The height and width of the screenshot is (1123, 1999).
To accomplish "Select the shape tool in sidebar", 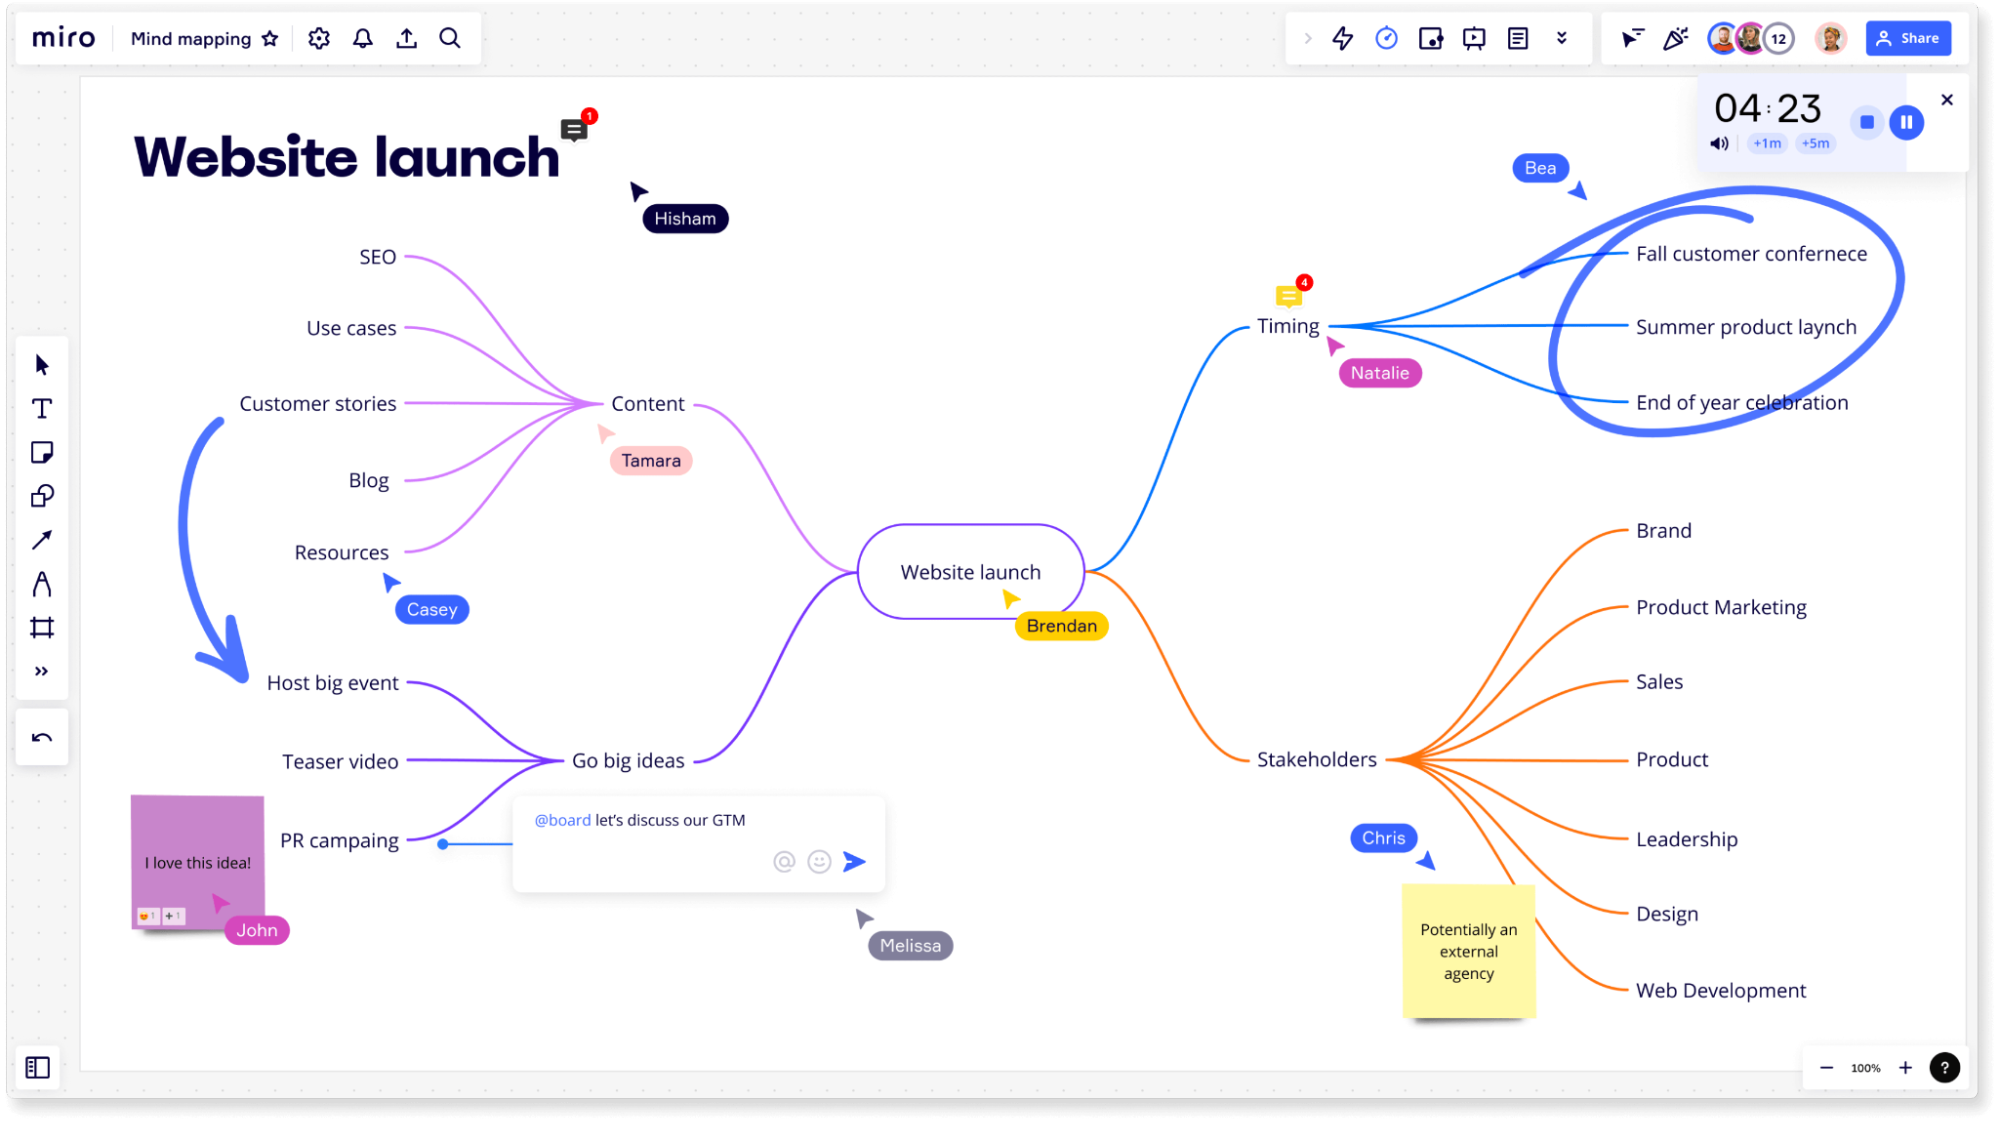I will (43, 496).
